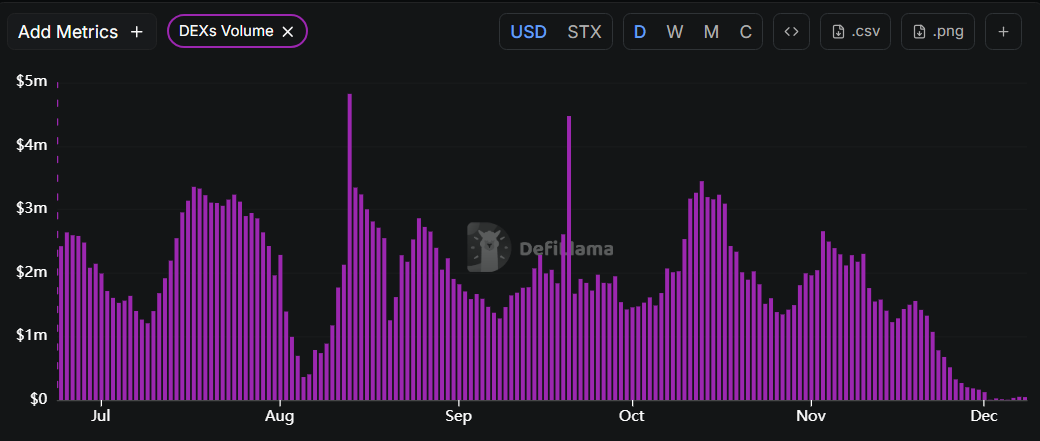
Task: Click the embed code brackets icon
Action: point(791,32)
